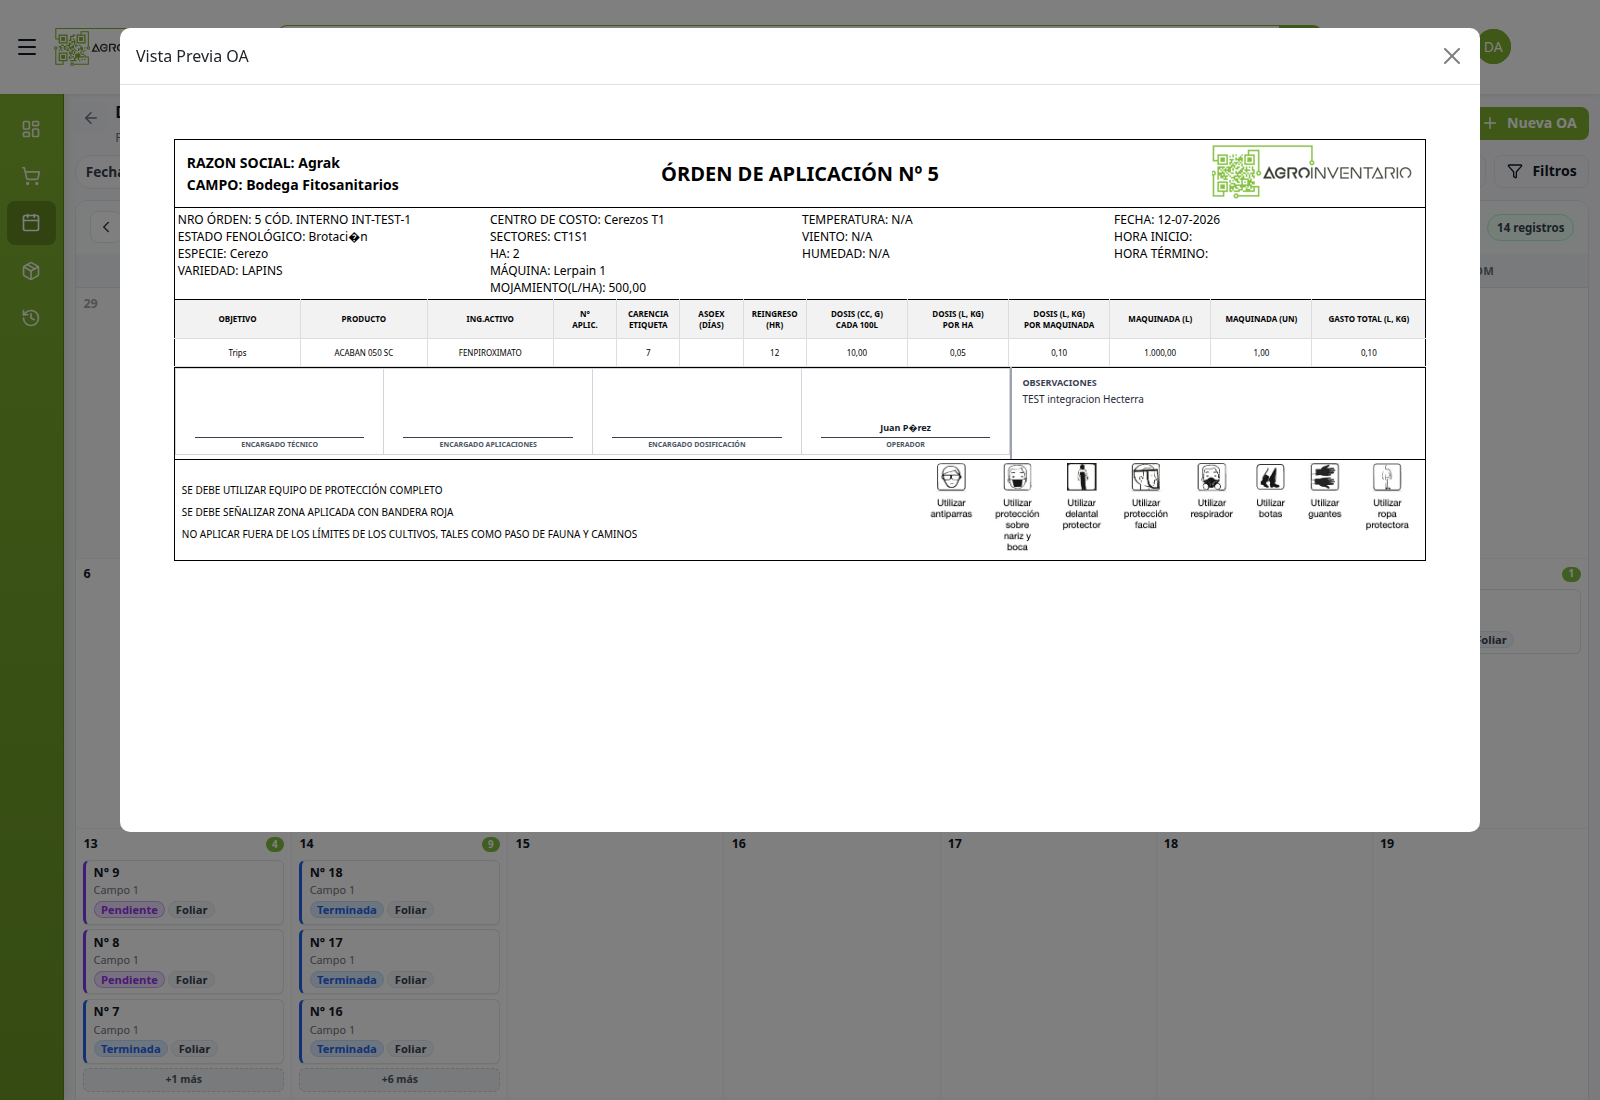
Task: Expand +6 más on day 14
Action: point(399,1079)
